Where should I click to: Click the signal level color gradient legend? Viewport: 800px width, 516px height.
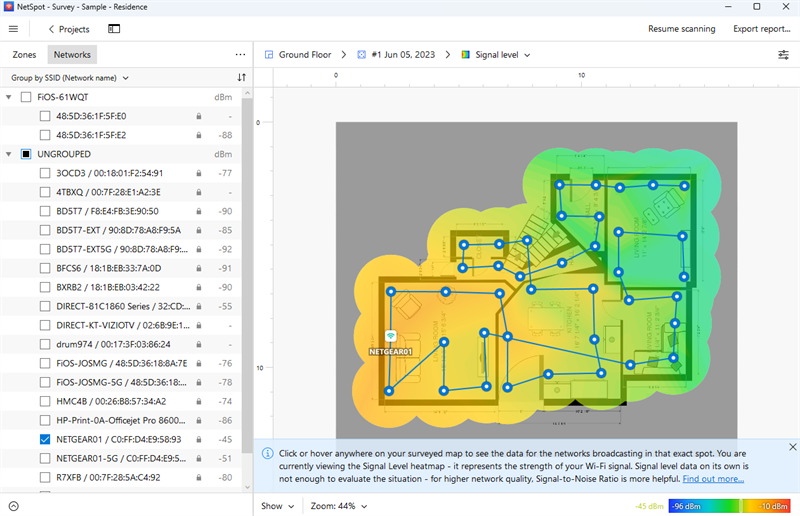tap(731, 506)
